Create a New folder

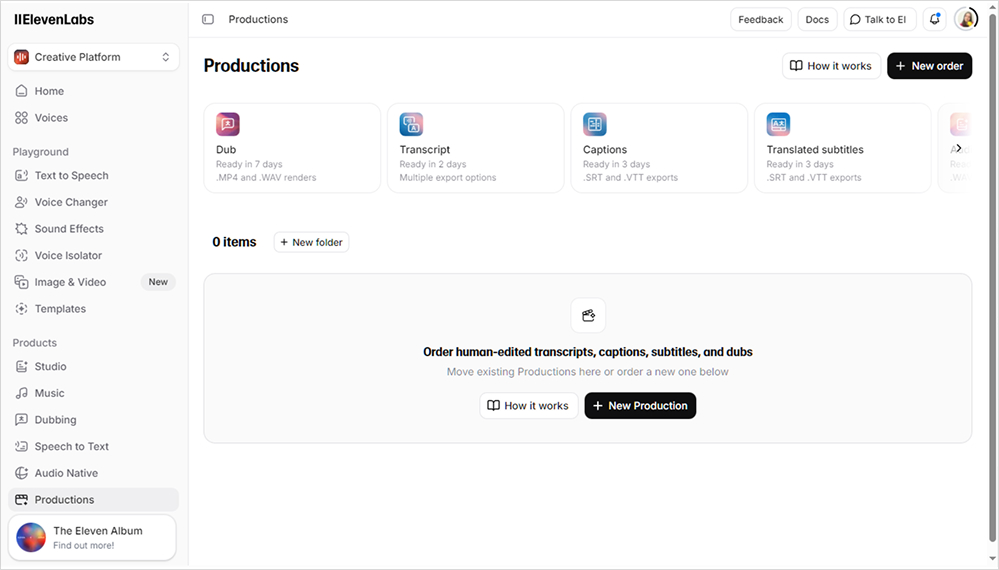(x=311, y=242)
